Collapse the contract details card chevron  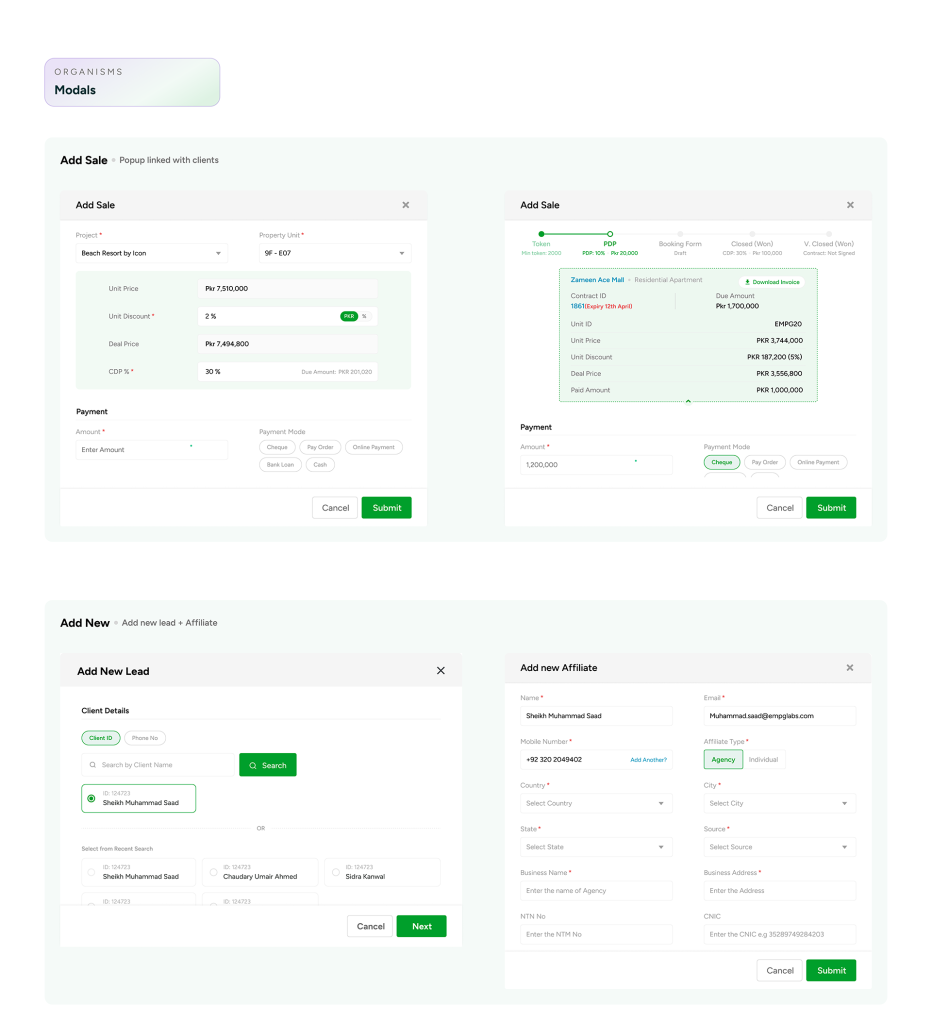click(x=688, y=401)
